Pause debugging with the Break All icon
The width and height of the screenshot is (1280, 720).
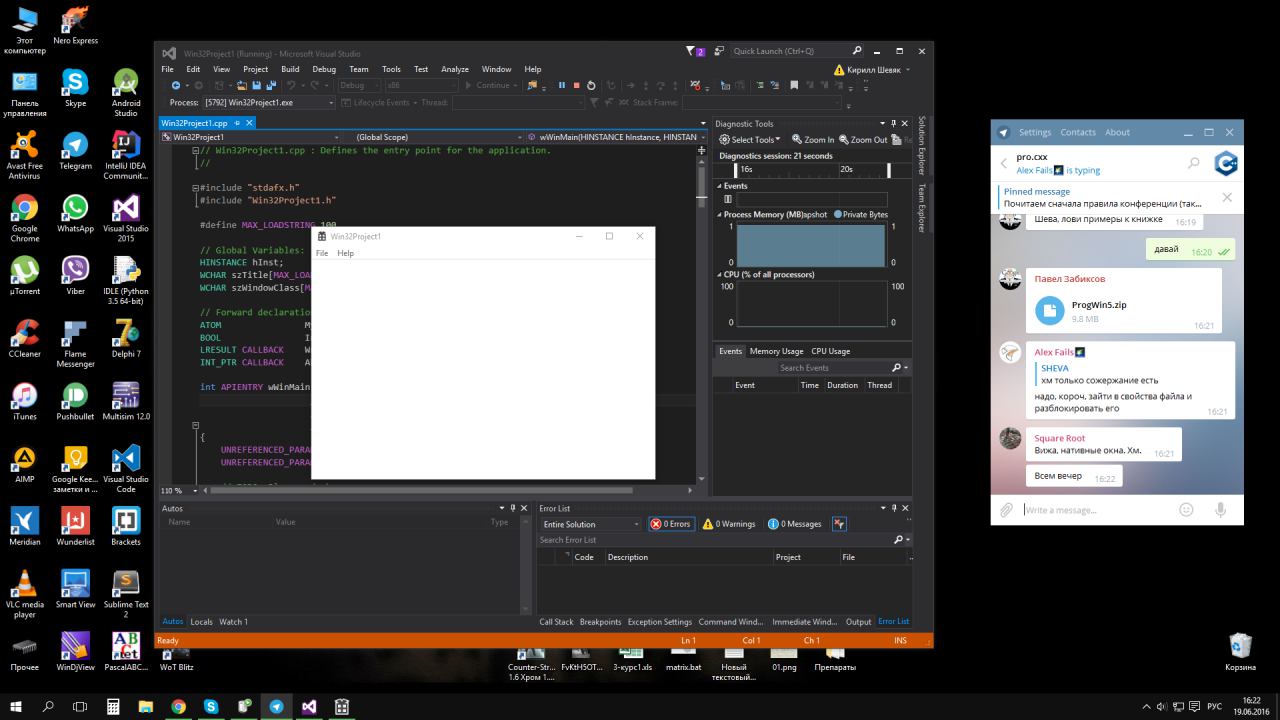click(562, 86)
